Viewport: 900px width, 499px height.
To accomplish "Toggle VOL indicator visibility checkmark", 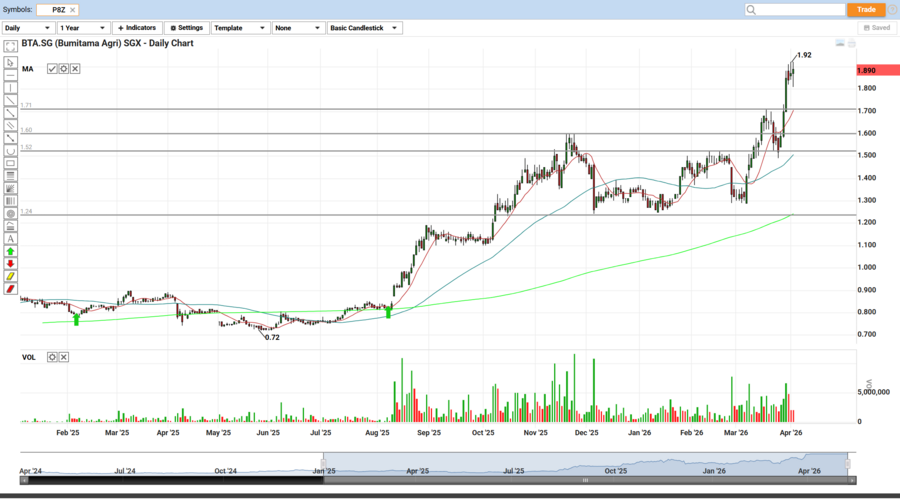I will tap(52, 357).
